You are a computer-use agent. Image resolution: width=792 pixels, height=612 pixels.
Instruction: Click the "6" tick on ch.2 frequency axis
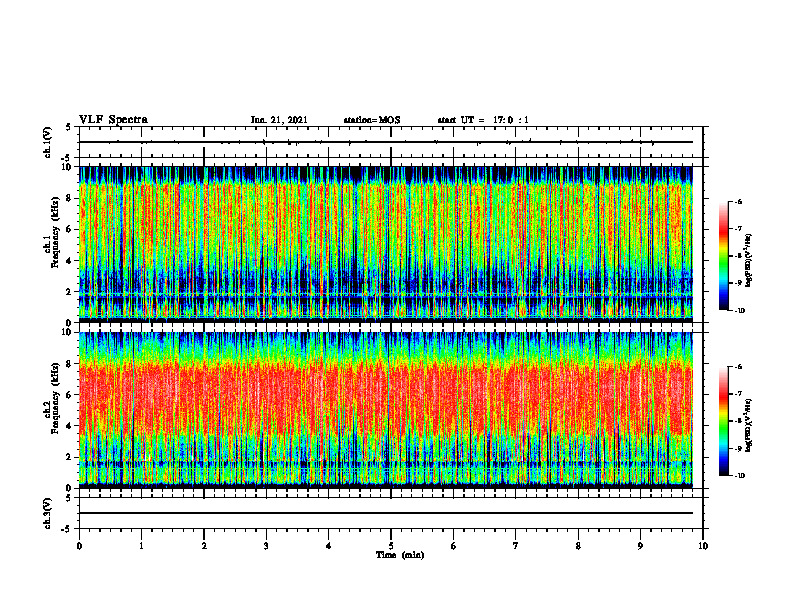(69, 395)
